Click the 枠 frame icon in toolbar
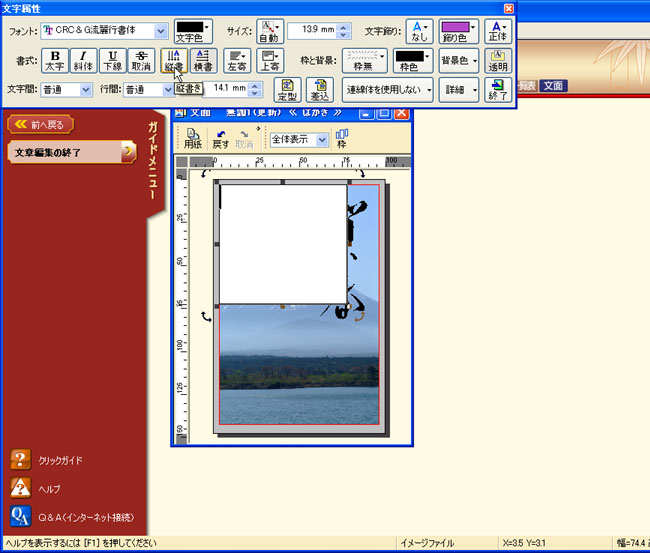650x553 pixels. pyautogui.click(x=342, y=138)
